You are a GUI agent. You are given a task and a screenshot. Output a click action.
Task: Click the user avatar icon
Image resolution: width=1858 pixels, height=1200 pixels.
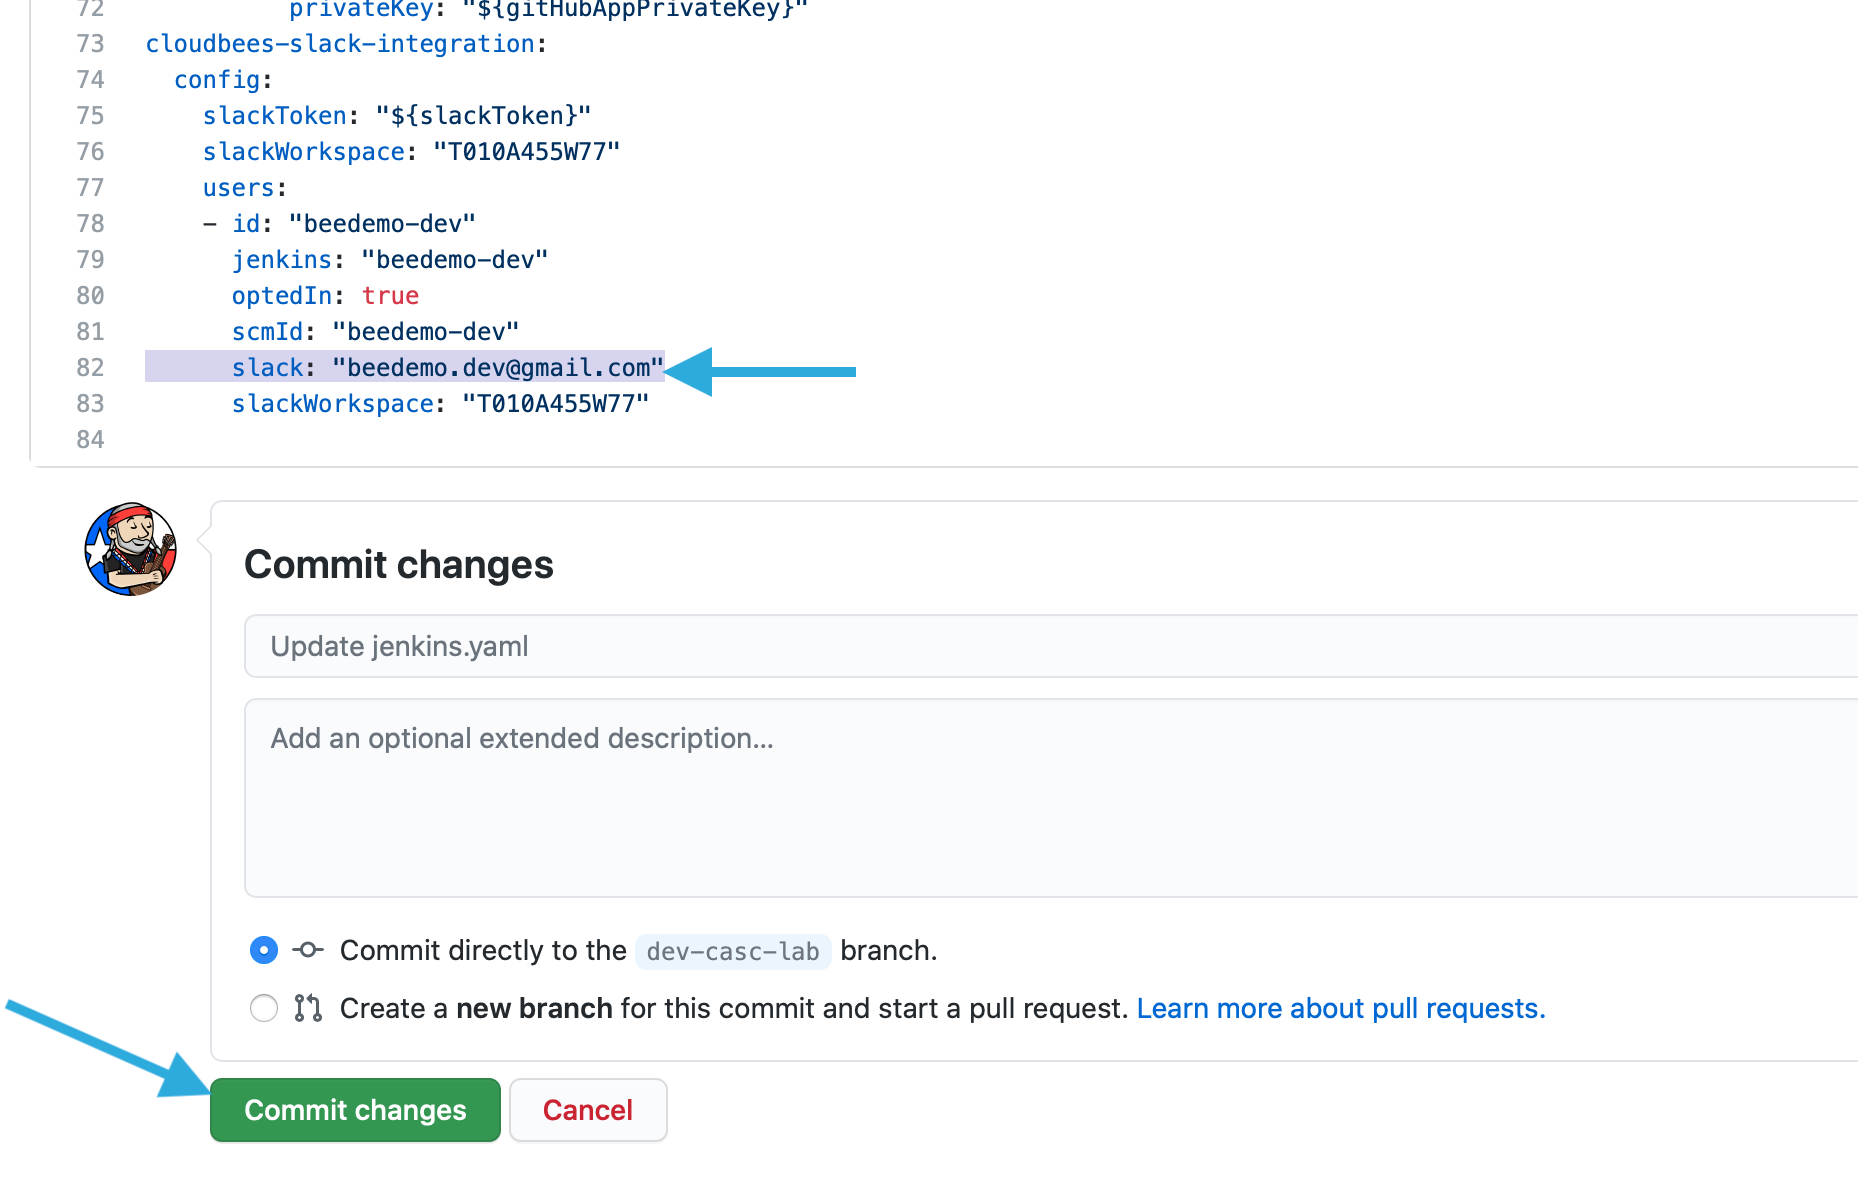coord(129,550)
